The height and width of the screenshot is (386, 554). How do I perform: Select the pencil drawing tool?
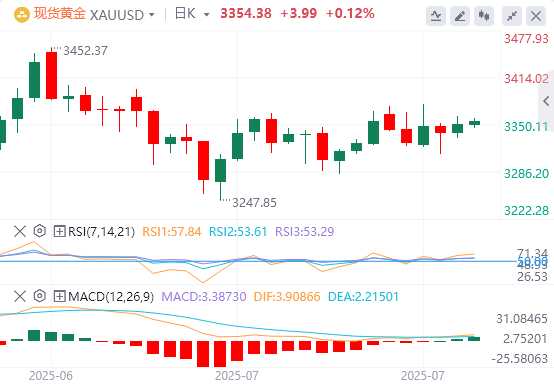coord(460,16)
